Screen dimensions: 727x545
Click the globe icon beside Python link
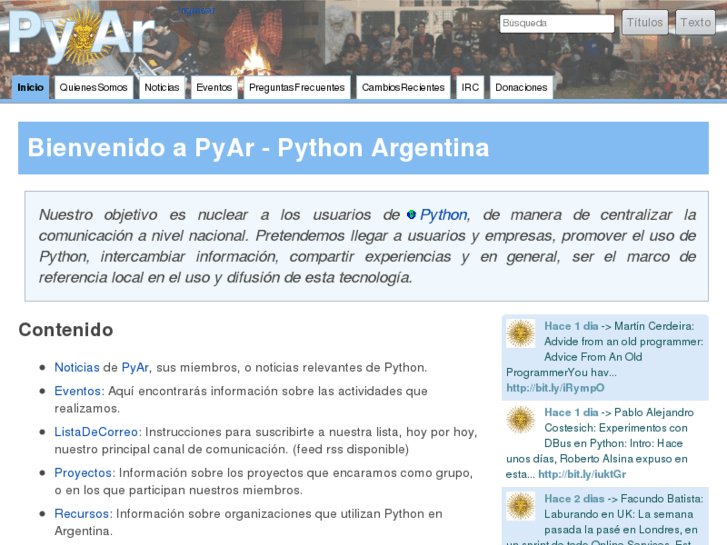coord(411,215)
